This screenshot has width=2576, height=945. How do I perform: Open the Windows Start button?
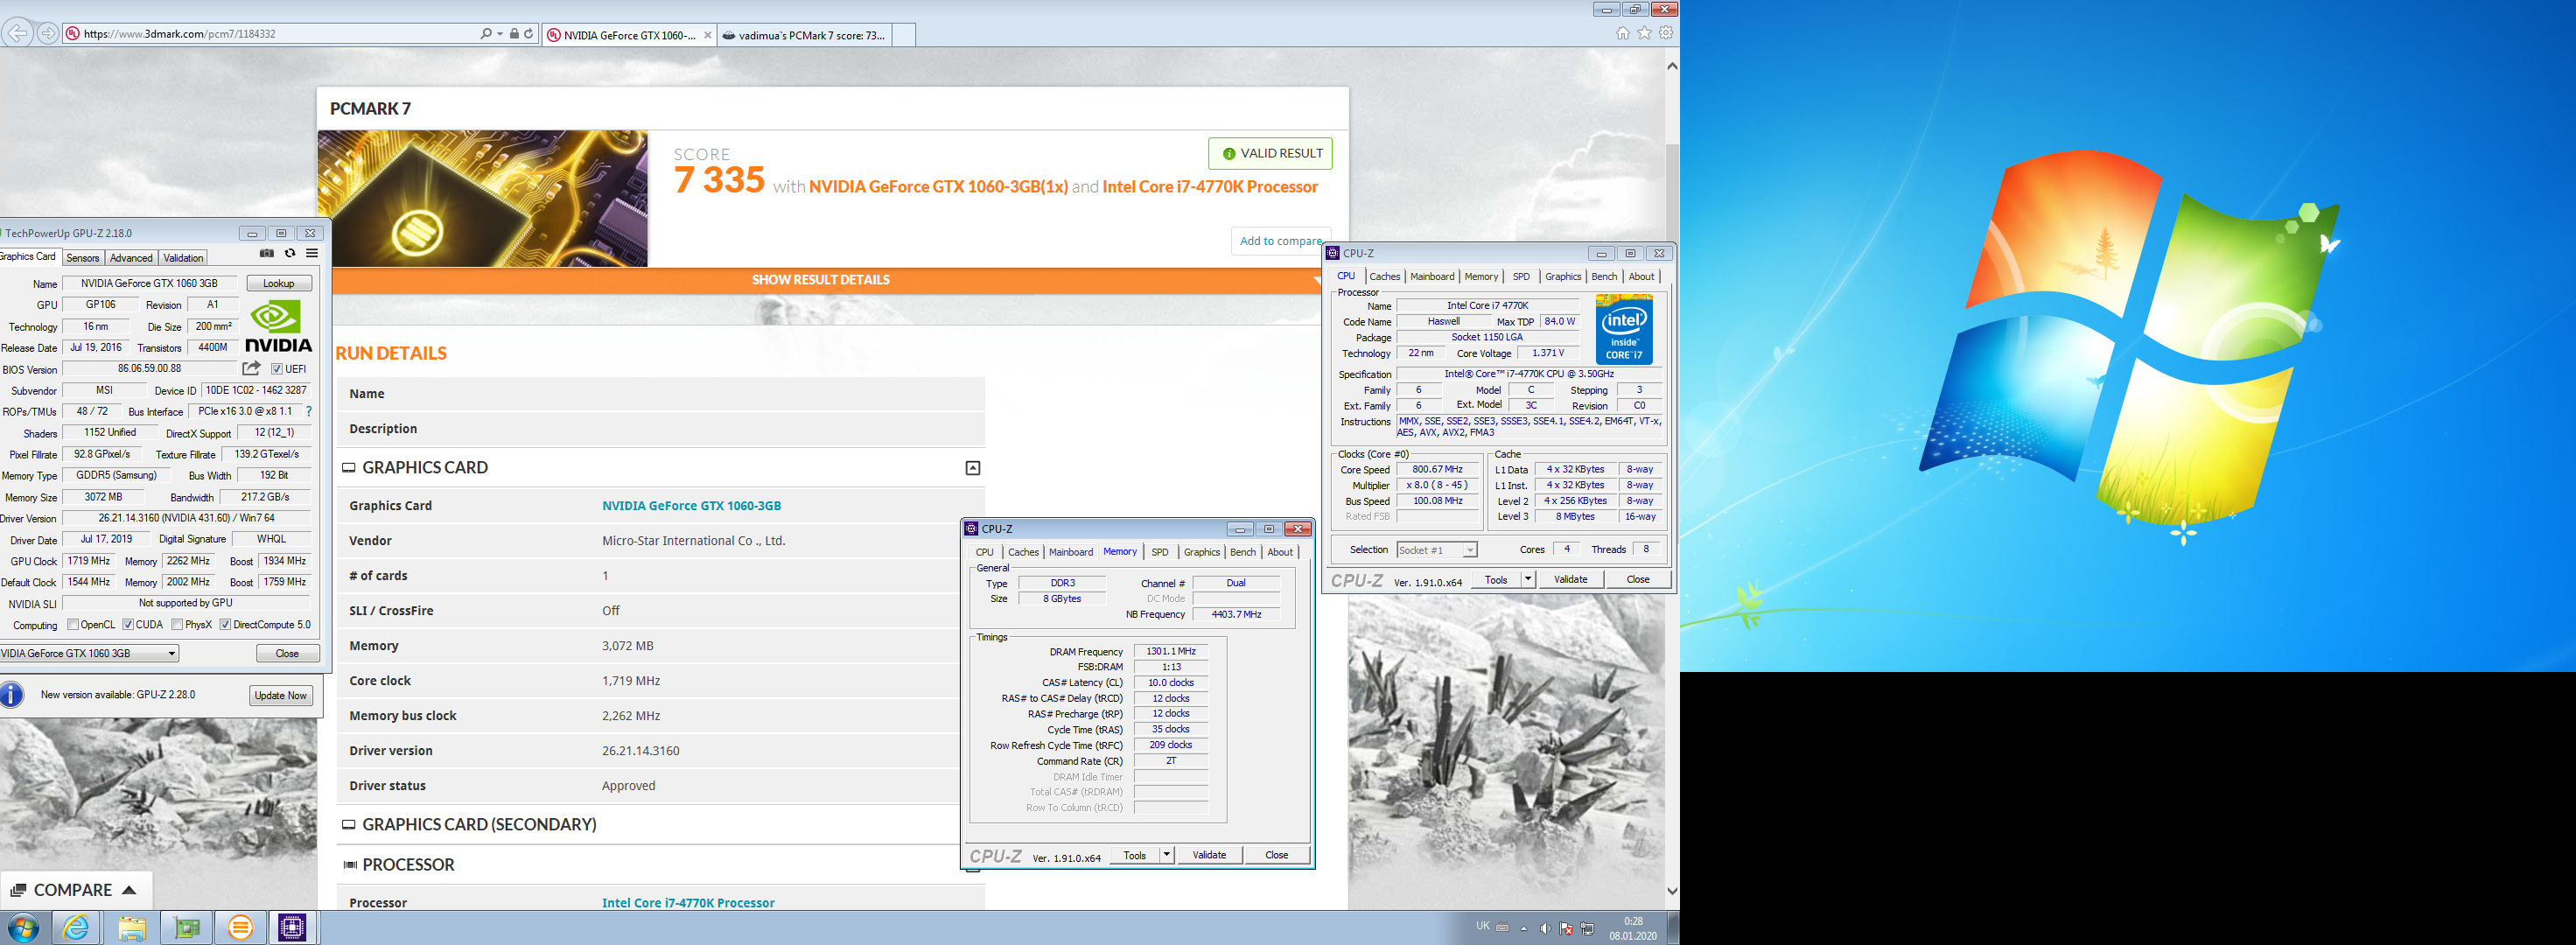tap(22, 928)
